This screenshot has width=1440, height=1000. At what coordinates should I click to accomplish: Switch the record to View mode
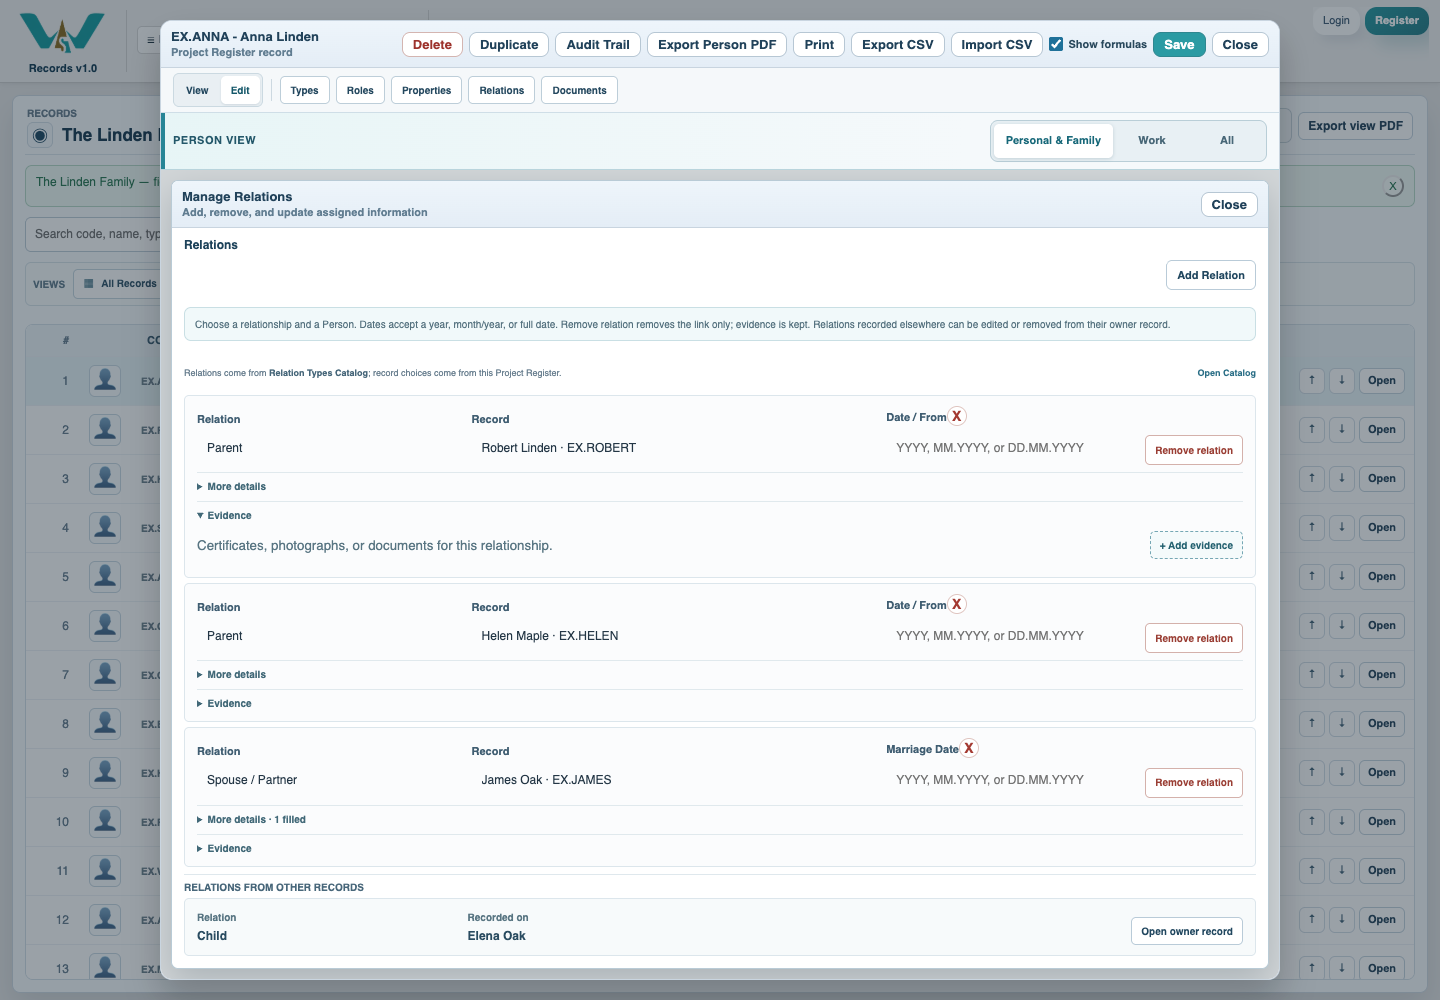pyautogui.click(x=197, y=90)
